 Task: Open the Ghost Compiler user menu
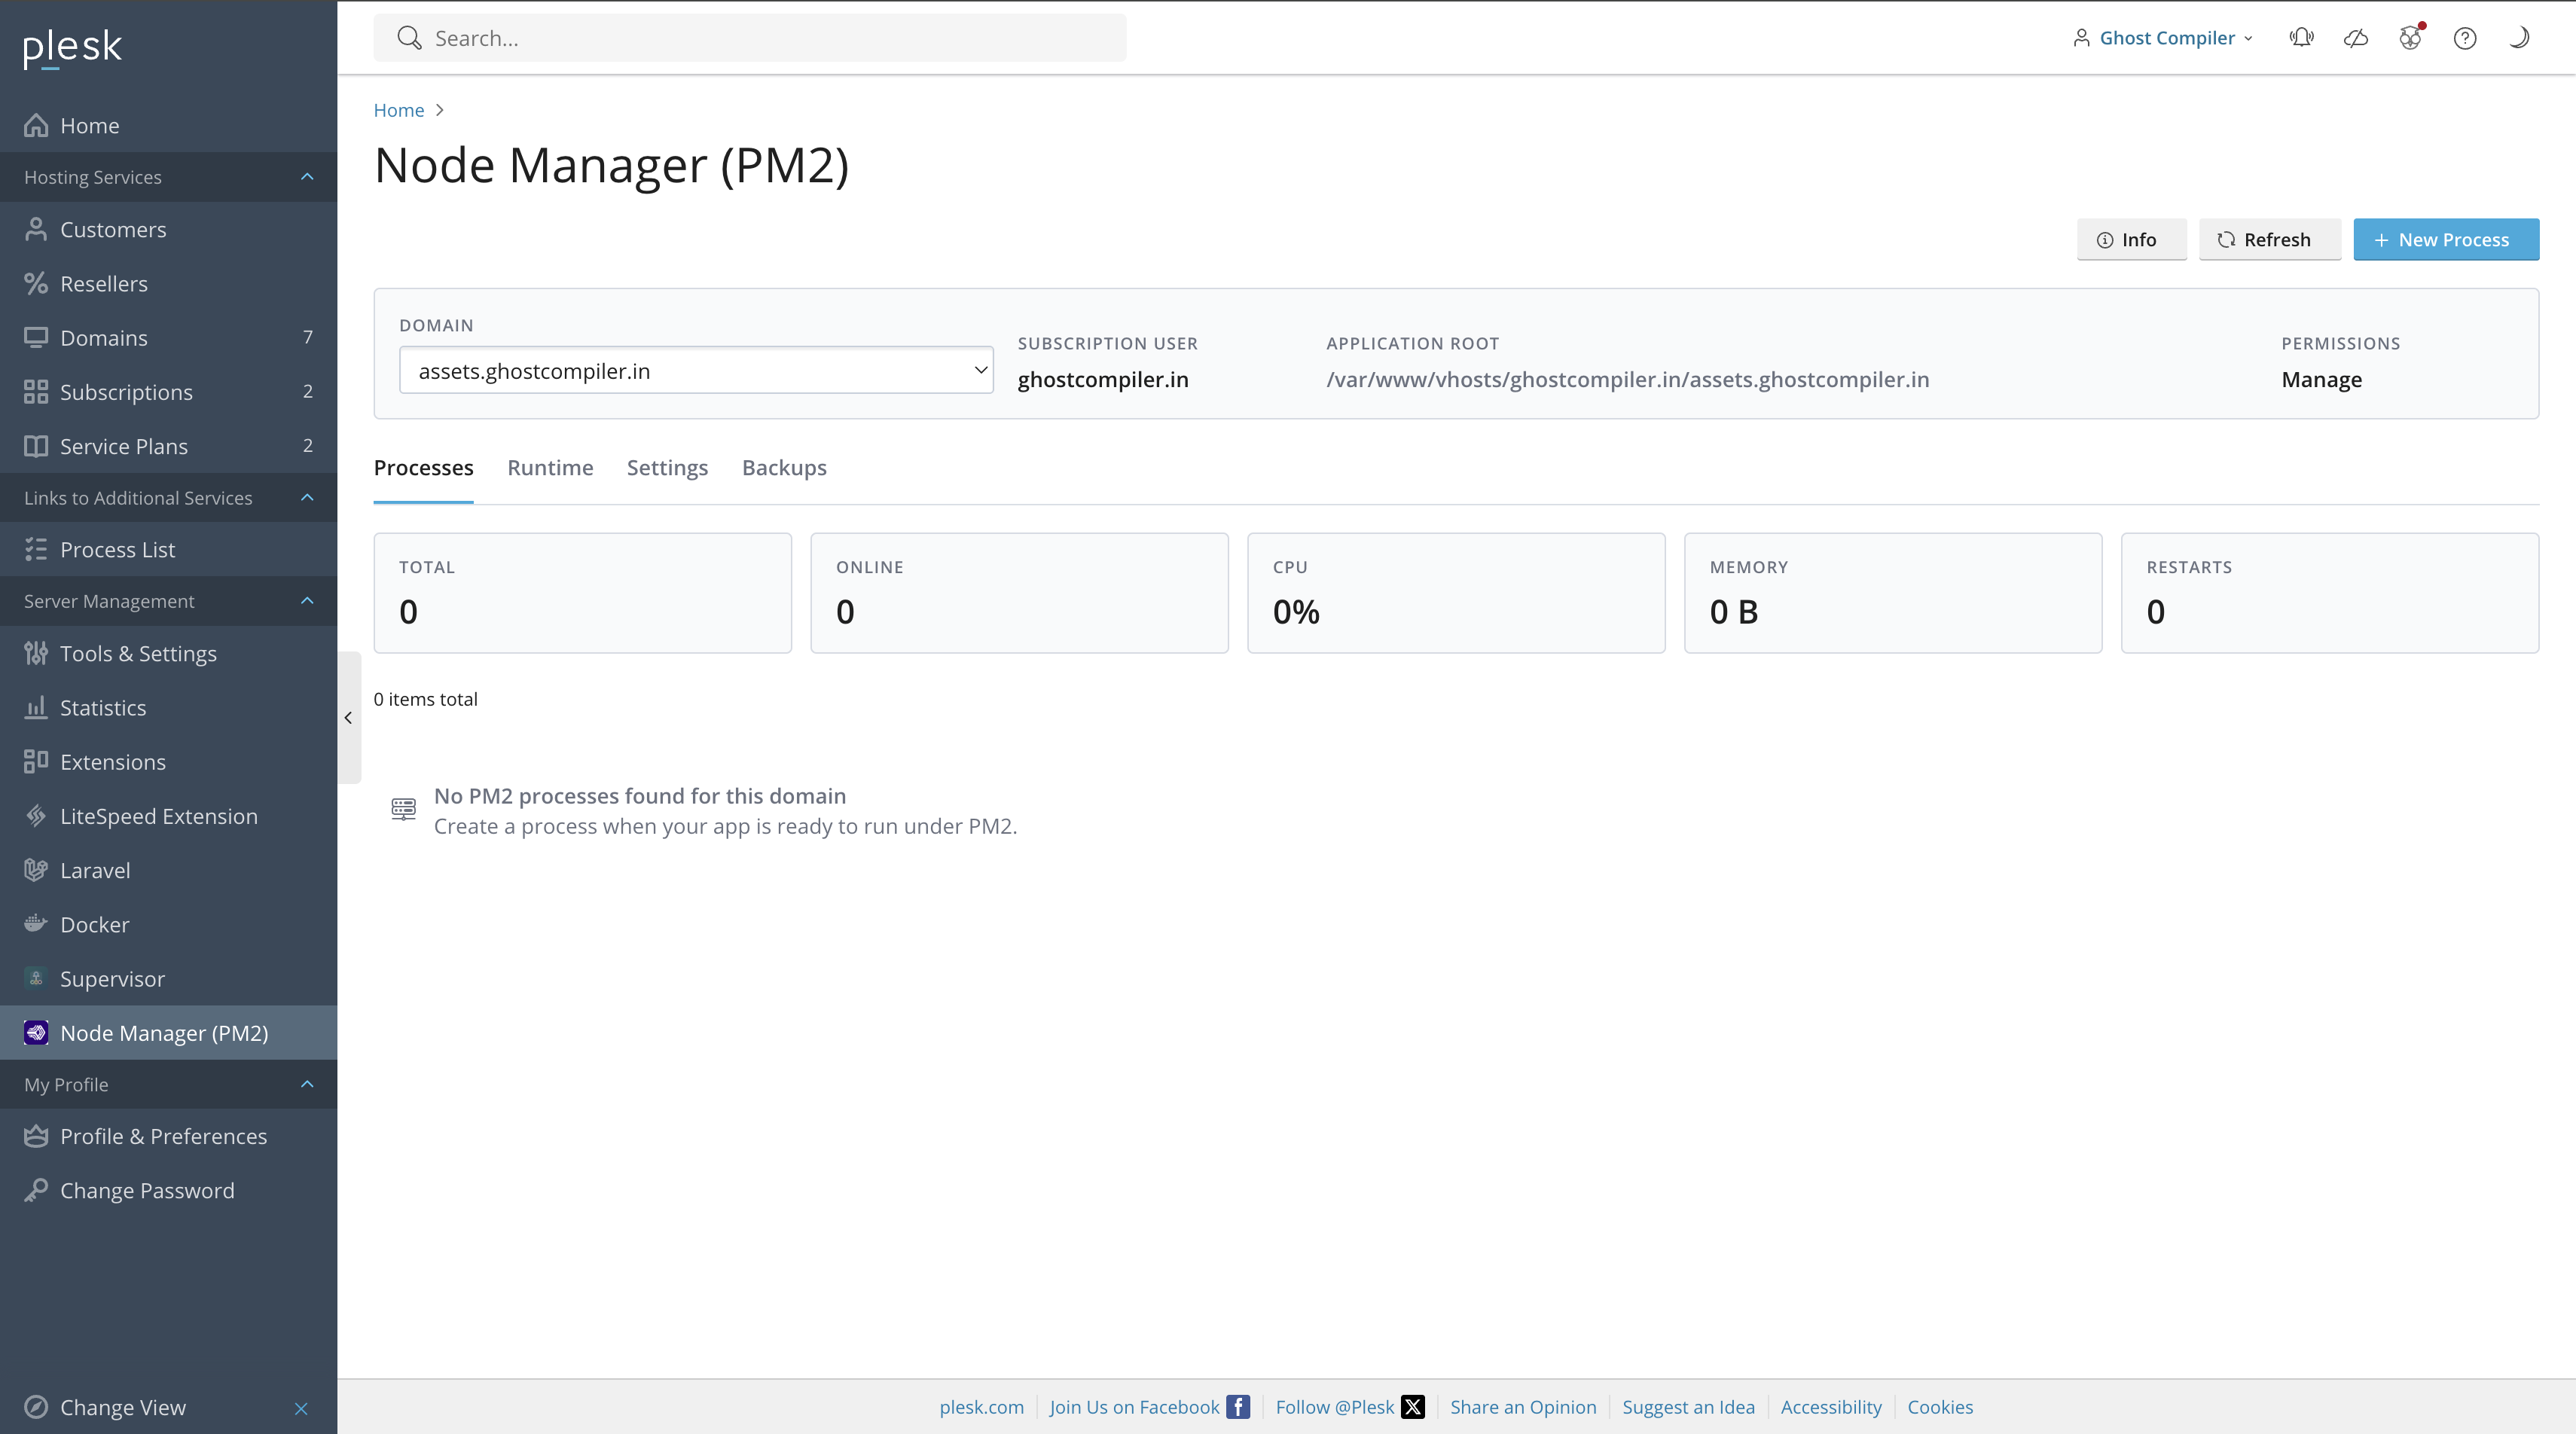pyautogui.click(x=2163, y=38)
